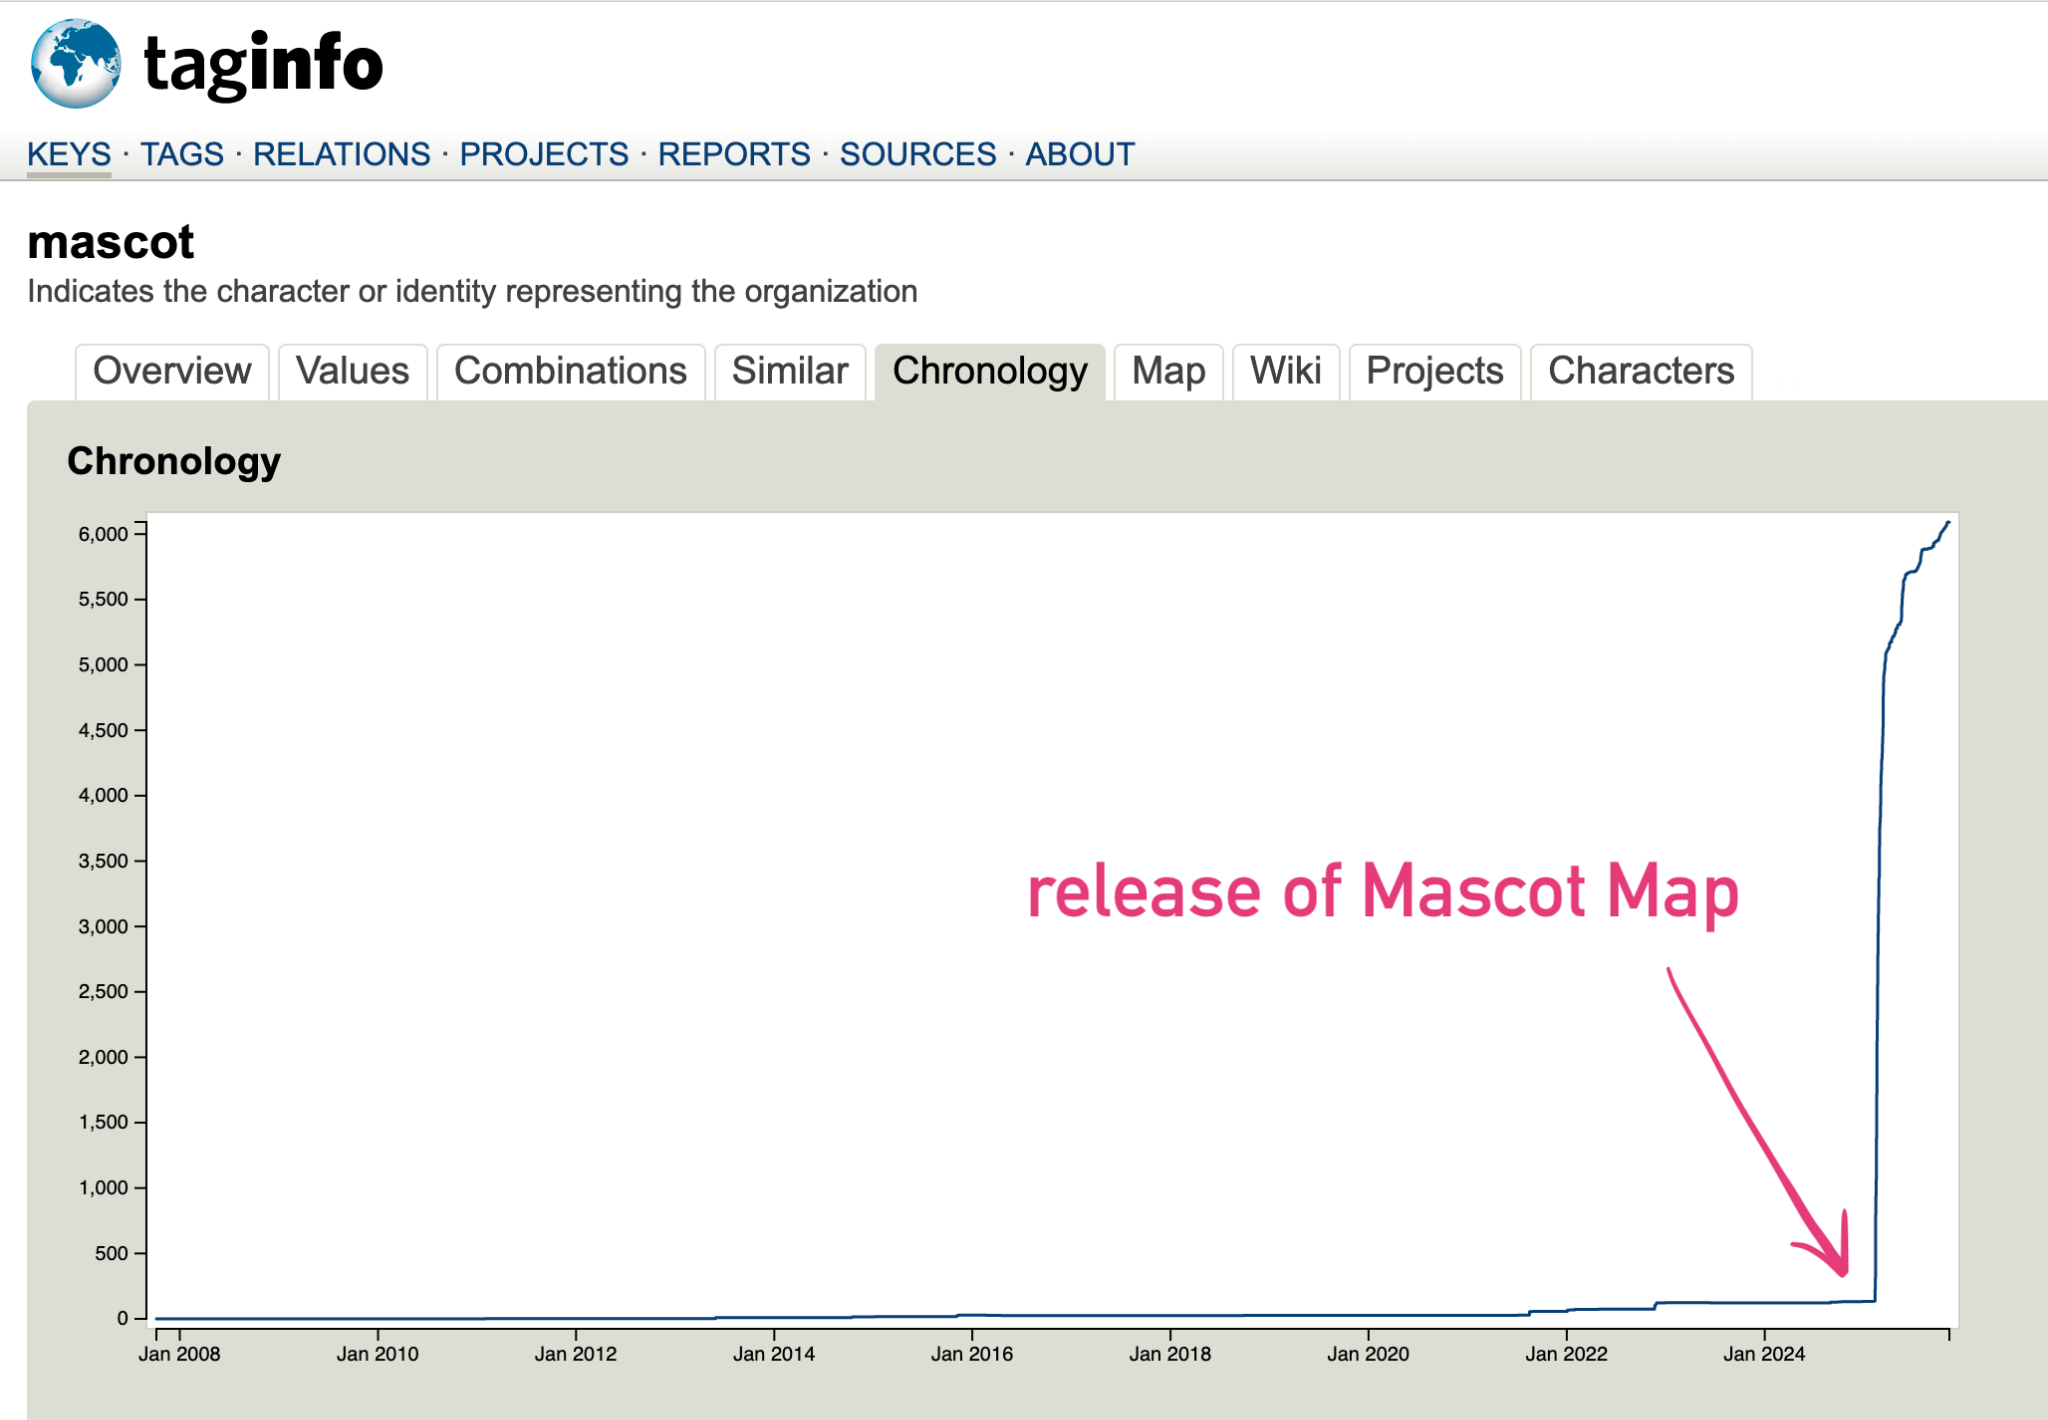Navigate to the REPORTS page

tap(733, 153)
